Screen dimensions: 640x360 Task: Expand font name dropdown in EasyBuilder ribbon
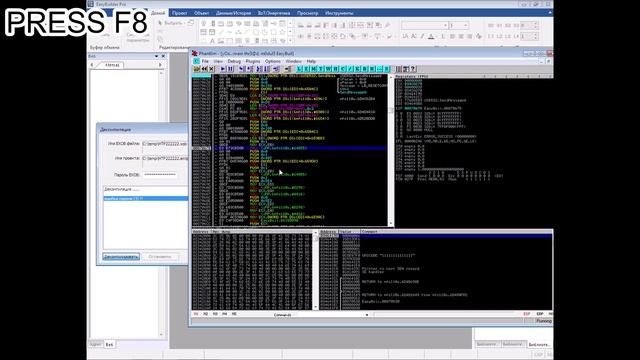445,25
